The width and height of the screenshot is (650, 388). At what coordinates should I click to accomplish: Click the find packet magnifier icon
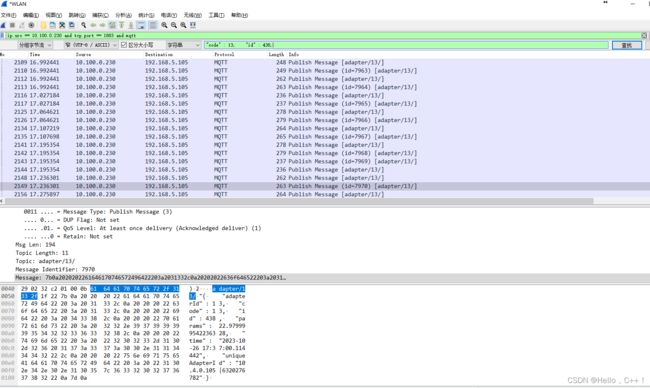click(84, 25)
